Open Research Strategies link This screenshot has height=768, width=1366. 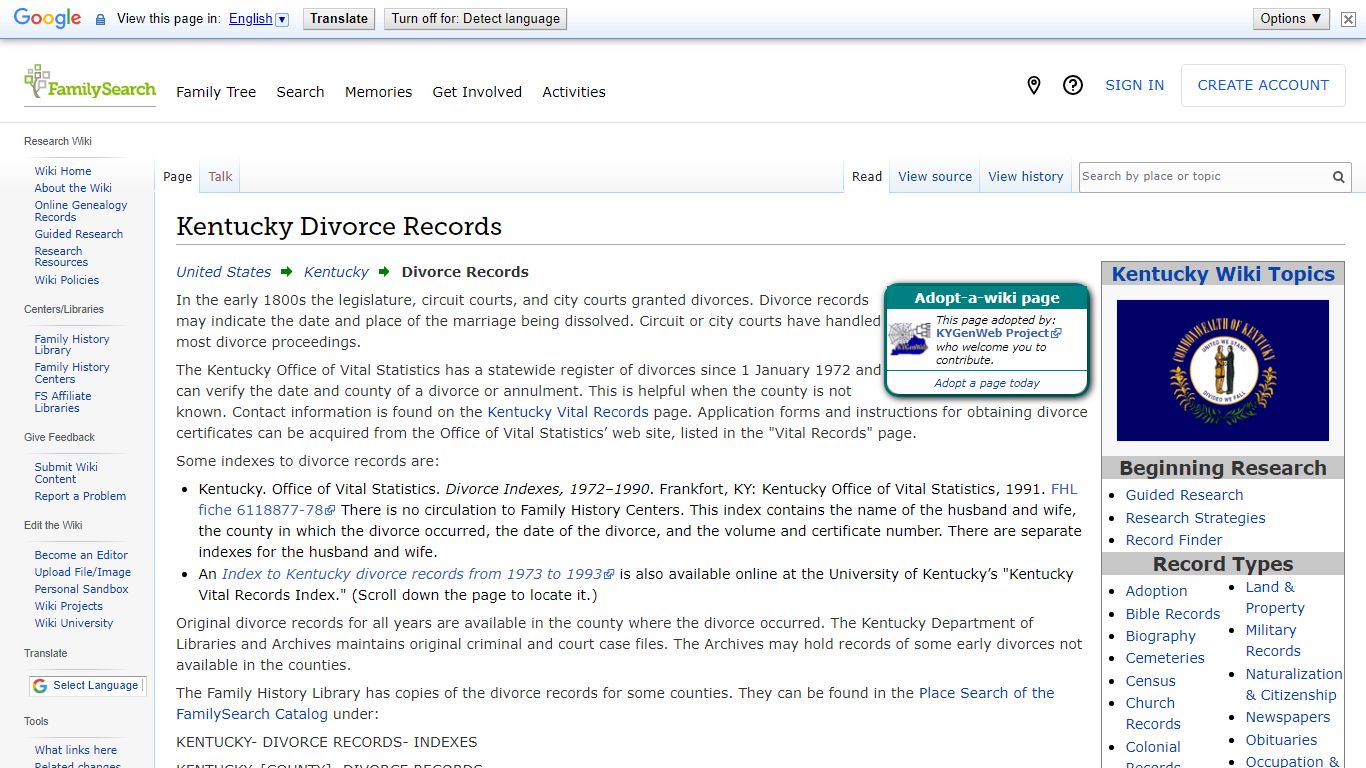click(x=1195, y=518)
